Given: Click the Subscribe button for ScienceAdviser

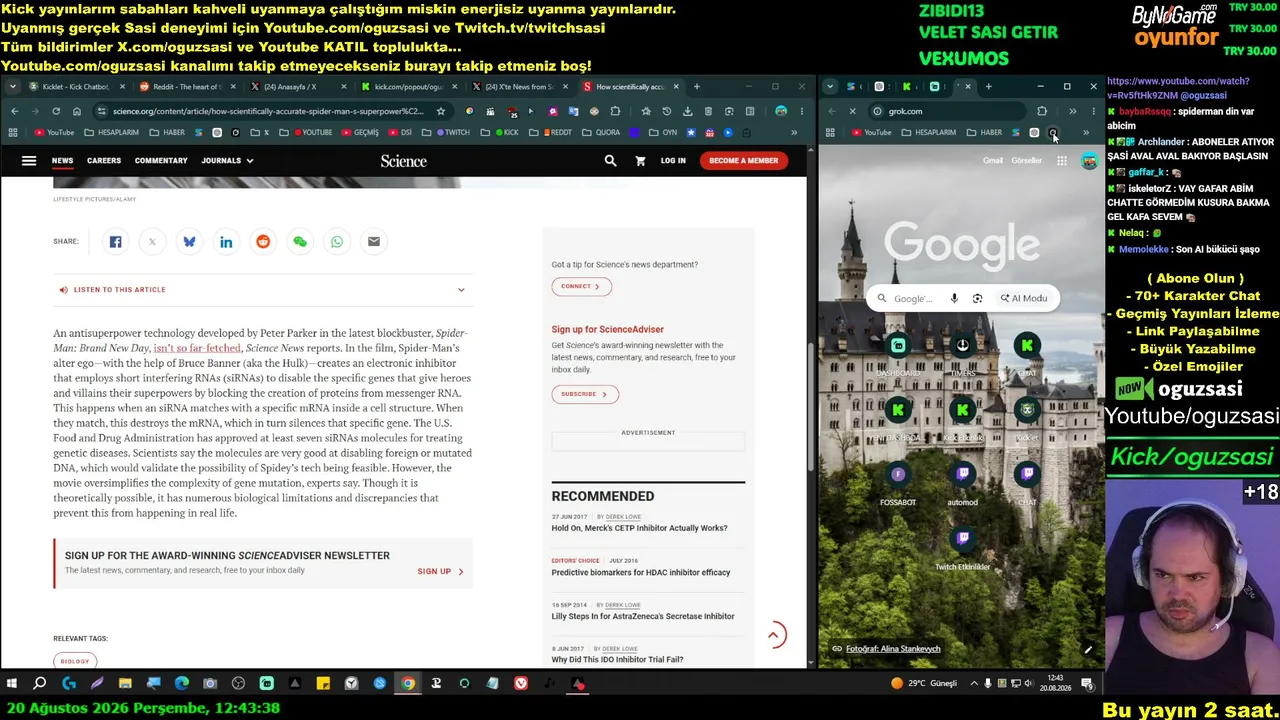Looking at the screenshot, I should pos(585,394).
